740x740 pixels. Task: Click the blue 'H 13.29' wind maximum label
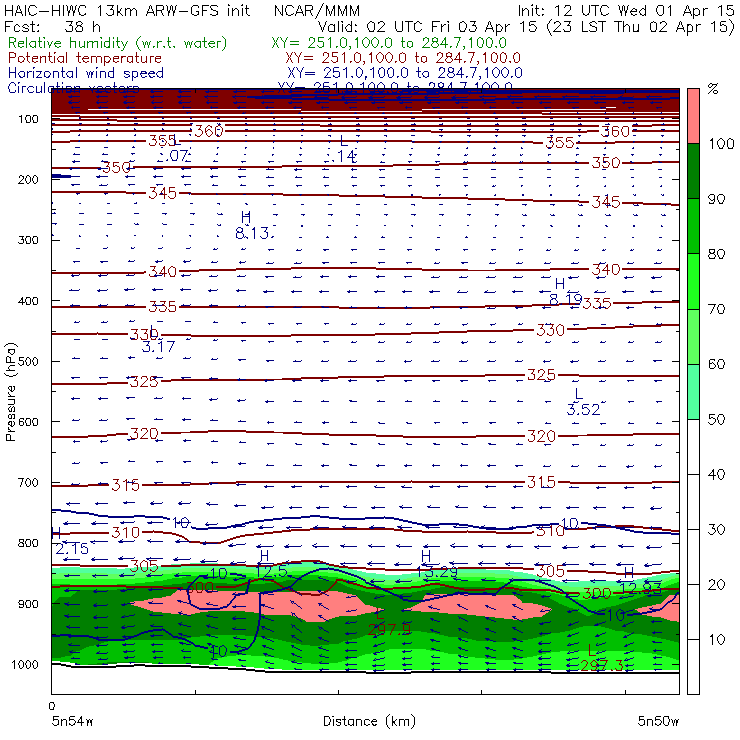point(437,564)
